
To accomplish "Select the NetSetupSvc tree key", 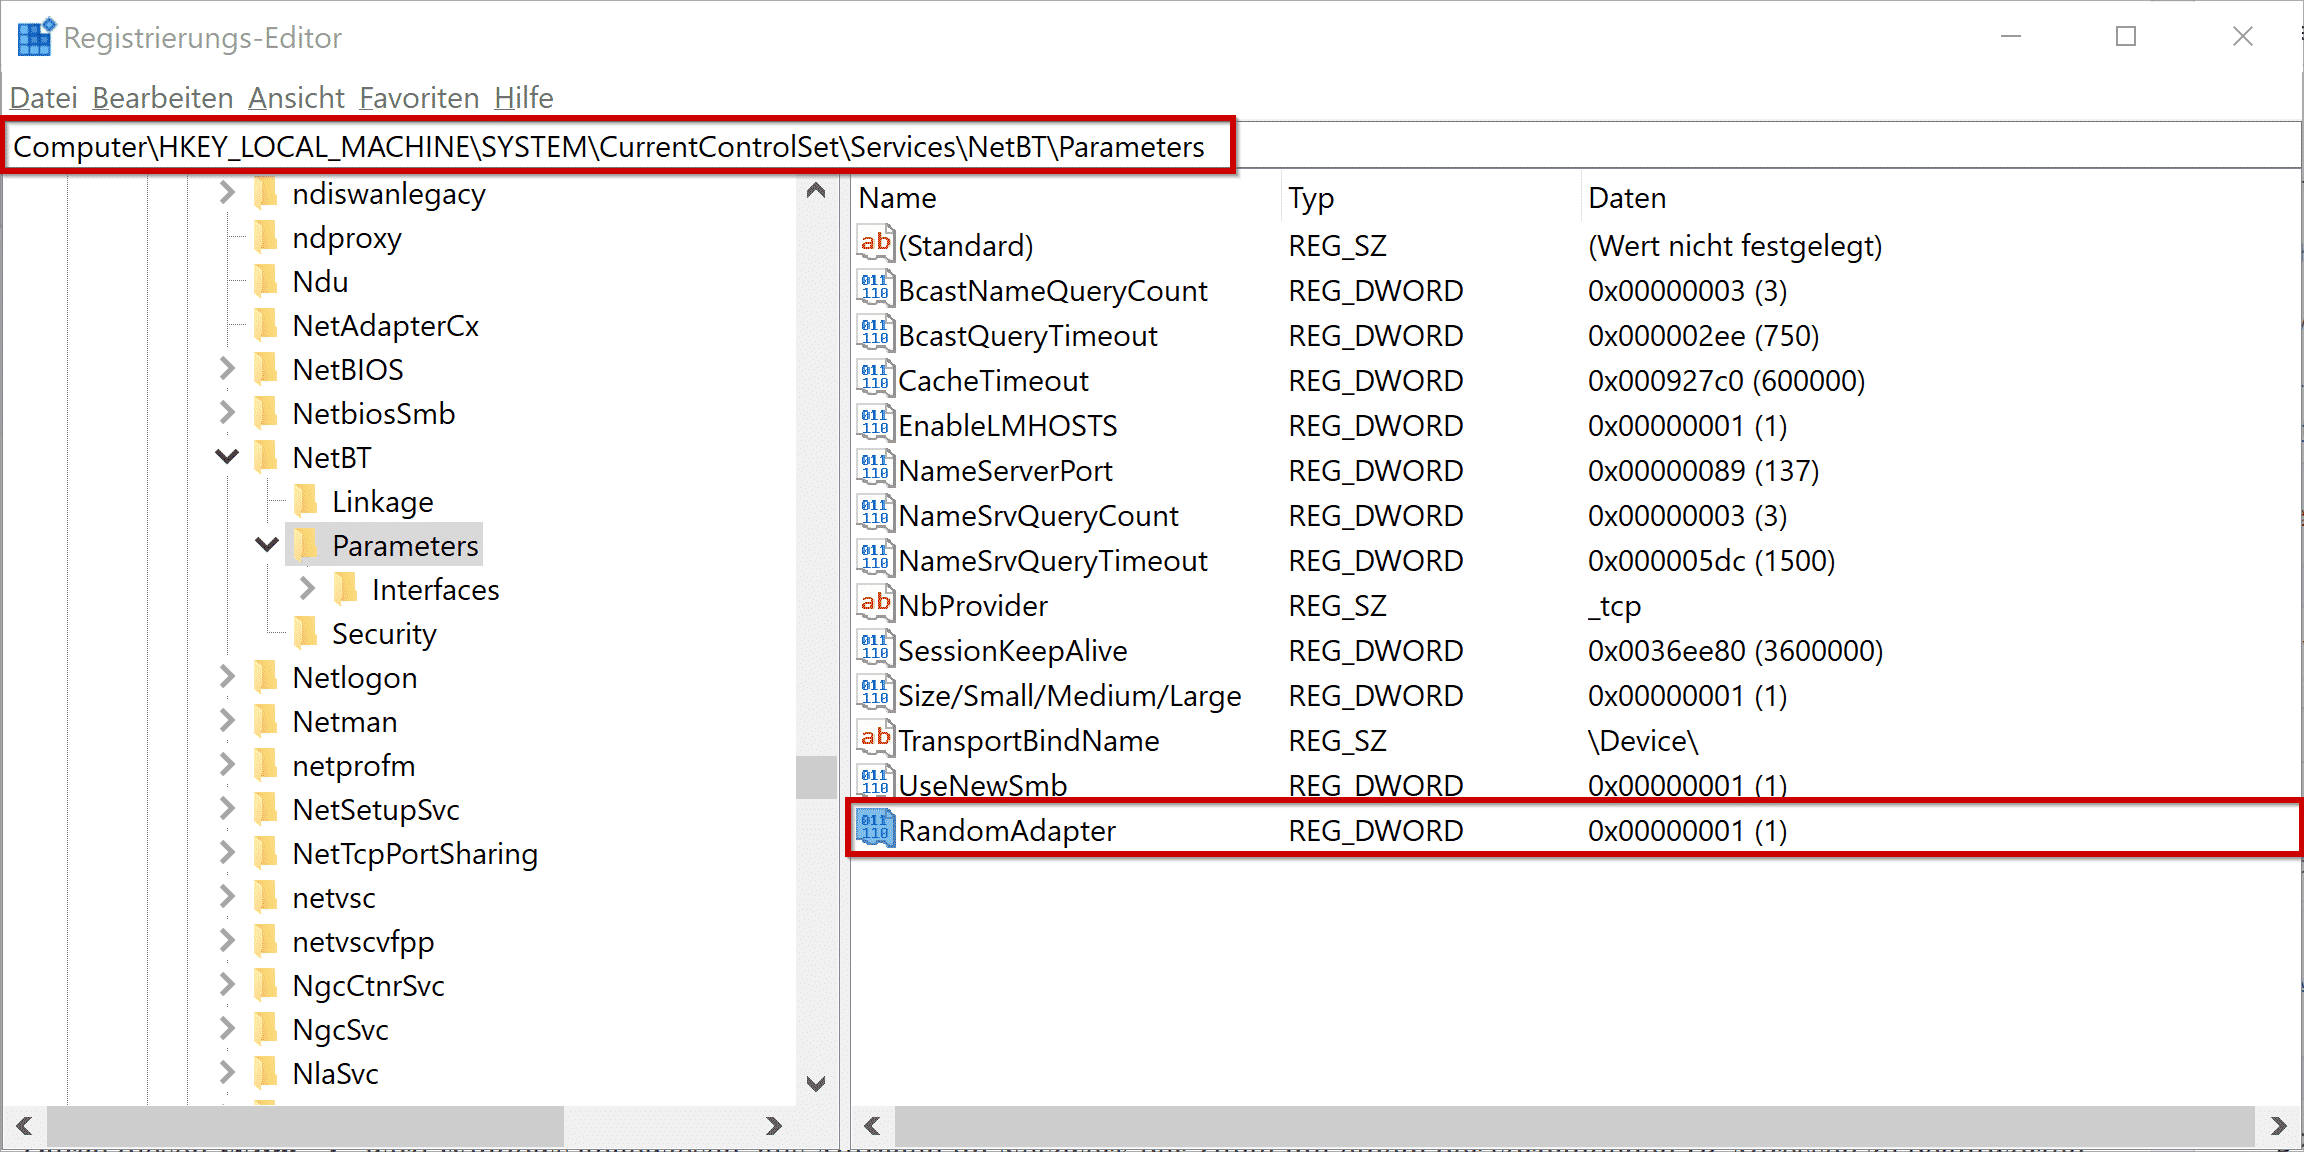I will pos(375,810).
